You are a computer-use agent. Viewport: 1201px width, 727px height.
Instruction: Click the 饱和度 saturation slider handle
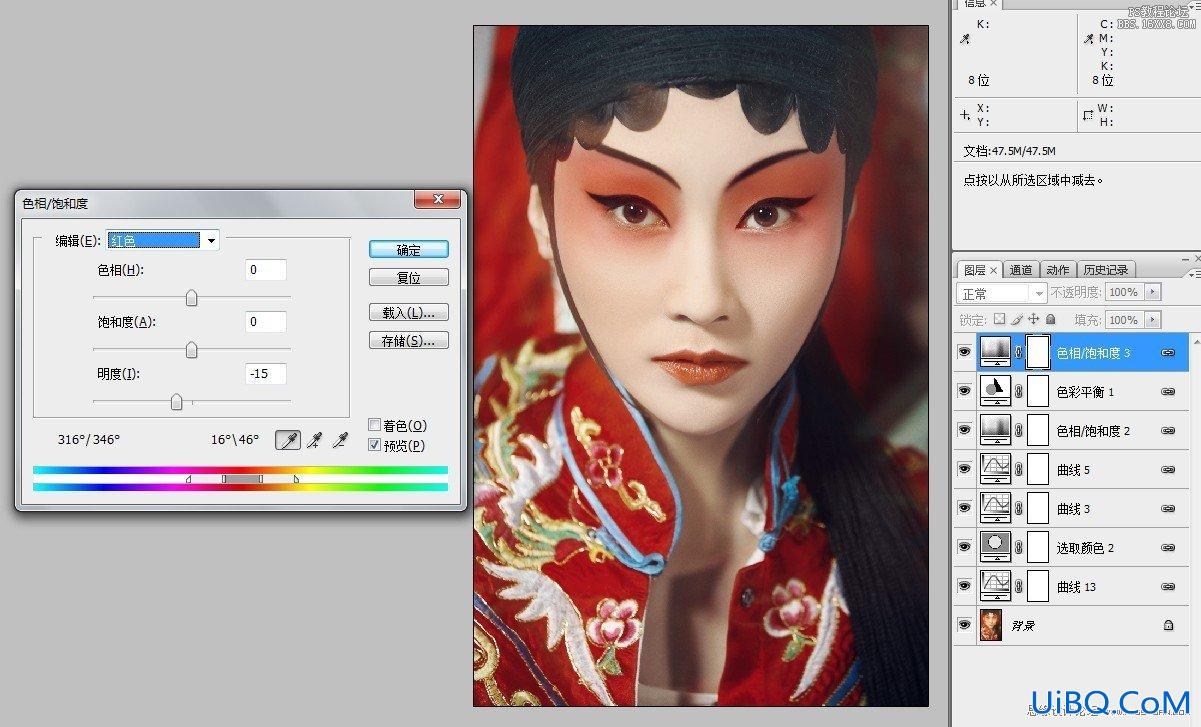point(191,350)
